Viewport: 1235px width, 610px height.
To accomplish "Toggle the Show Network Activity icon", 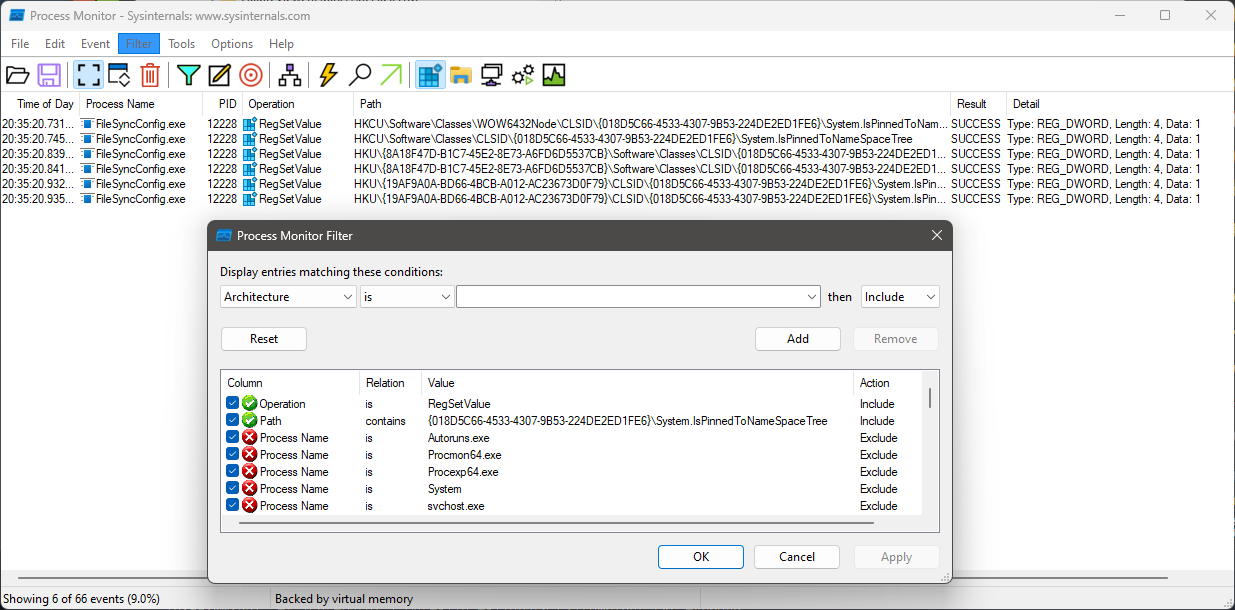I will [491, 75].
